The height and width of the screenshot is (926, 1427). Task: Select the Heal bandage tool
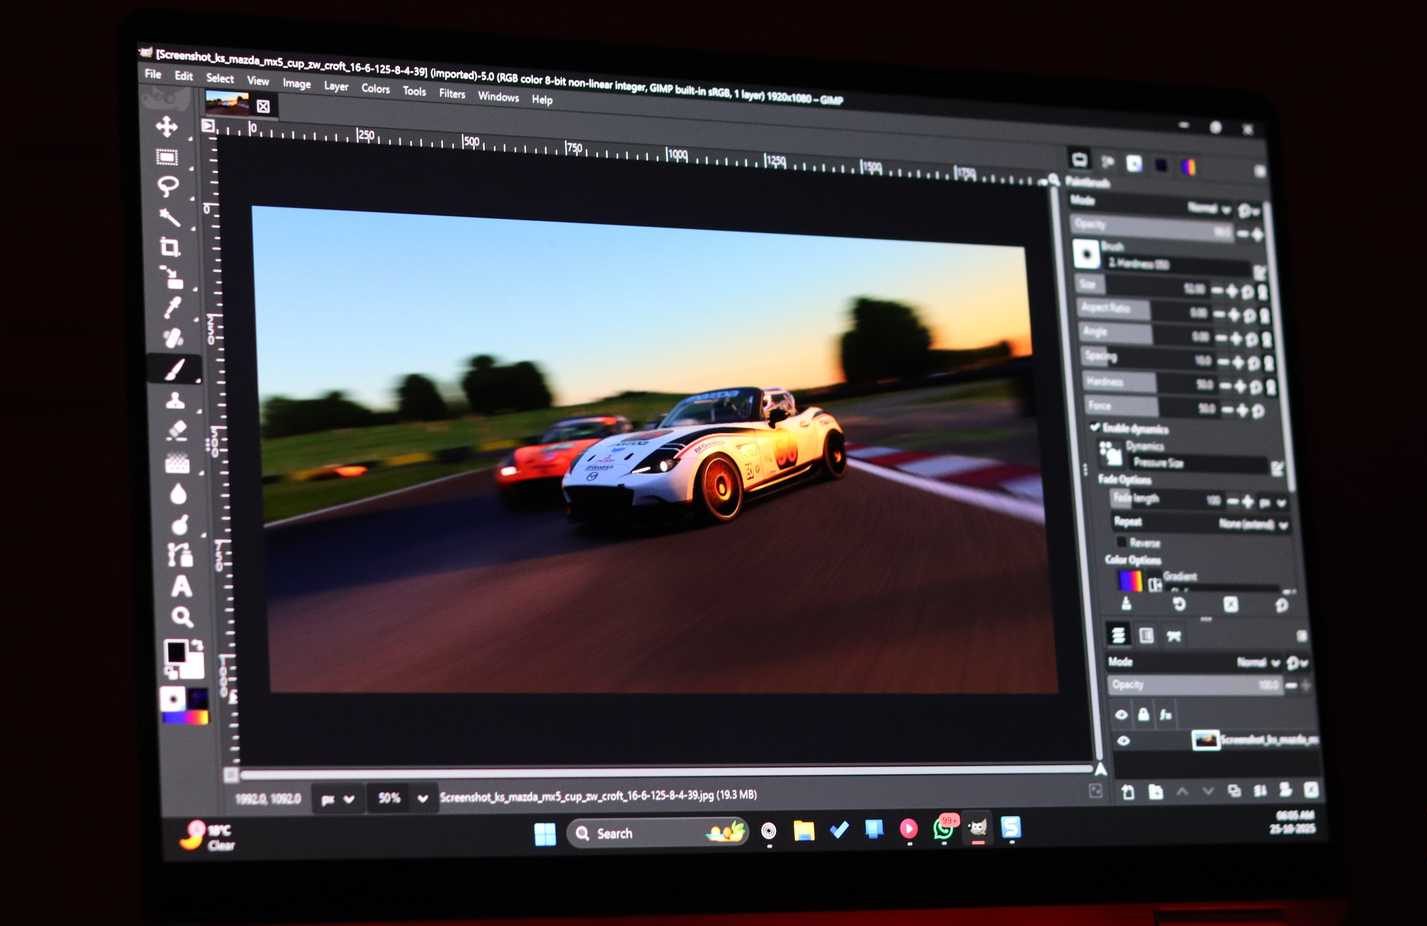(174, 338)
